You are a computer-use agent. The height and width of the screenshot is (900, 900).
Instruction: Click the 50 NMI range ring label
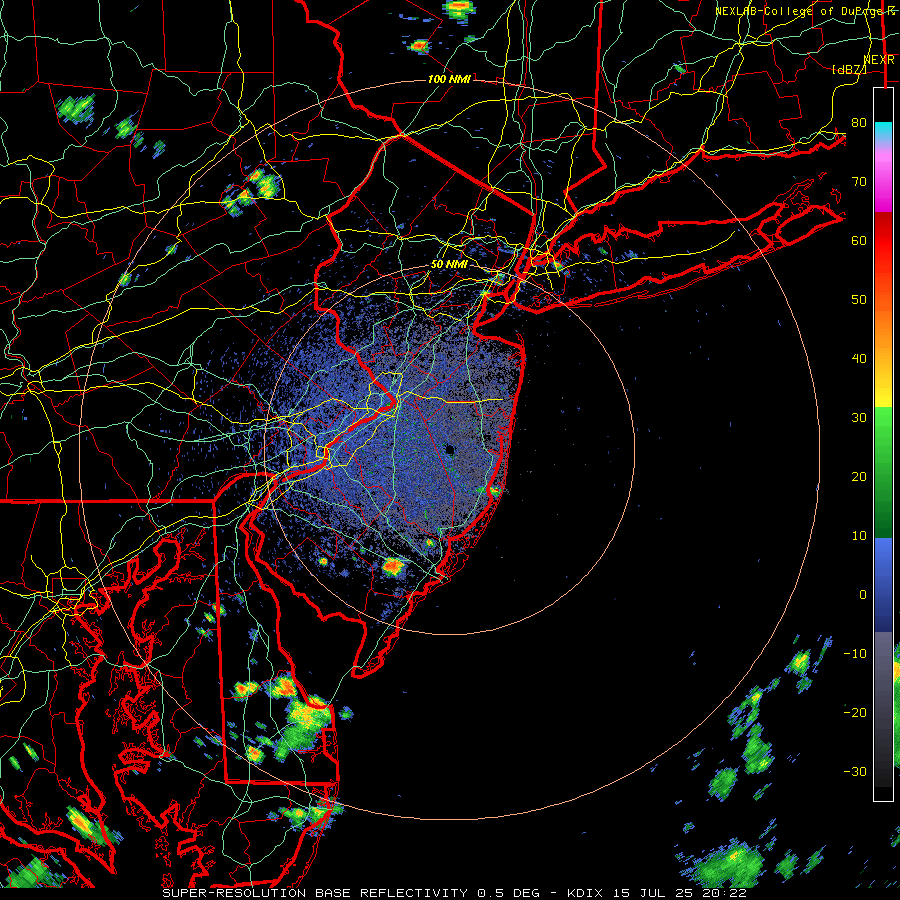tap(449, 264)
